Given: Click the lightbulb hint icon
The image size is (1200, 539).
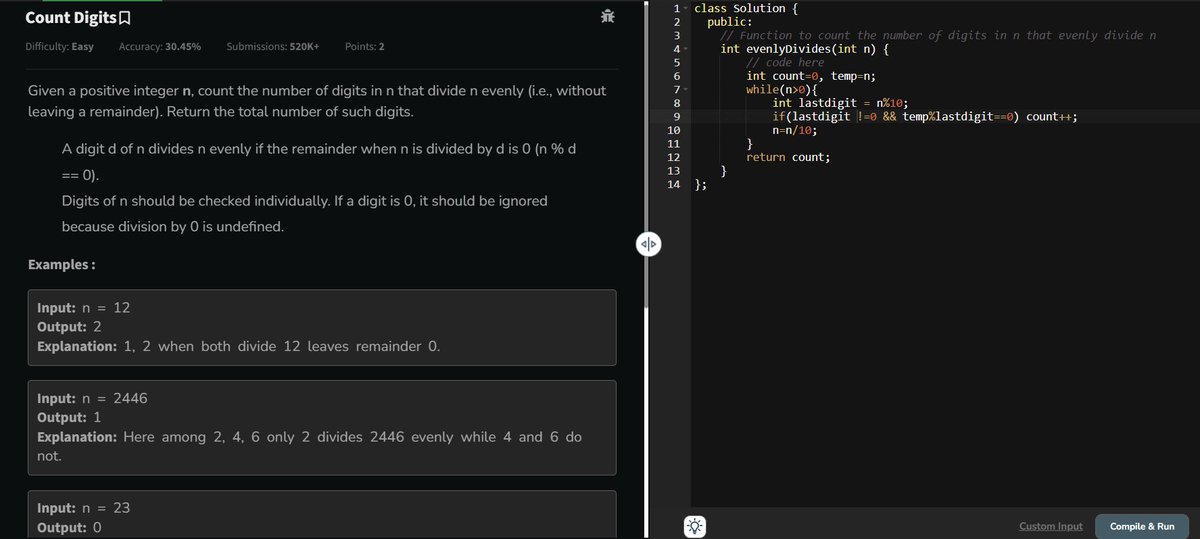Looking at the screenshot, I should click(x=695, y=526).
